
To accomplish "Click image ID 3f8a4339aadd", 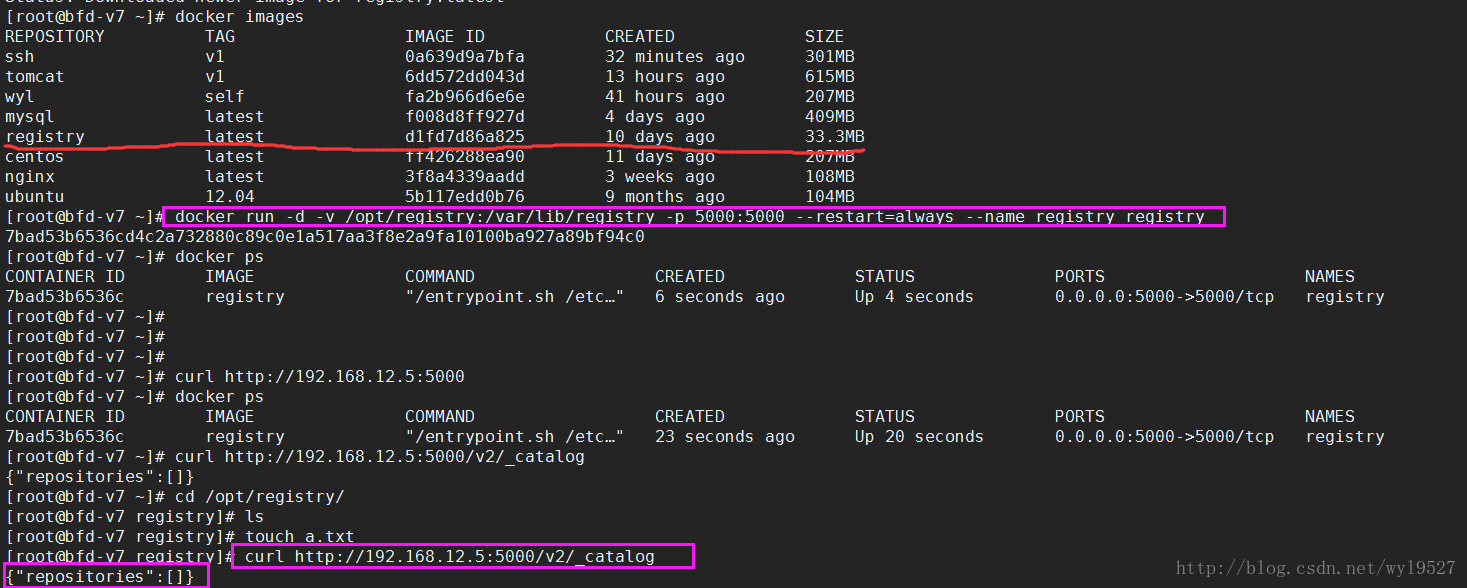I will (465, 176).
